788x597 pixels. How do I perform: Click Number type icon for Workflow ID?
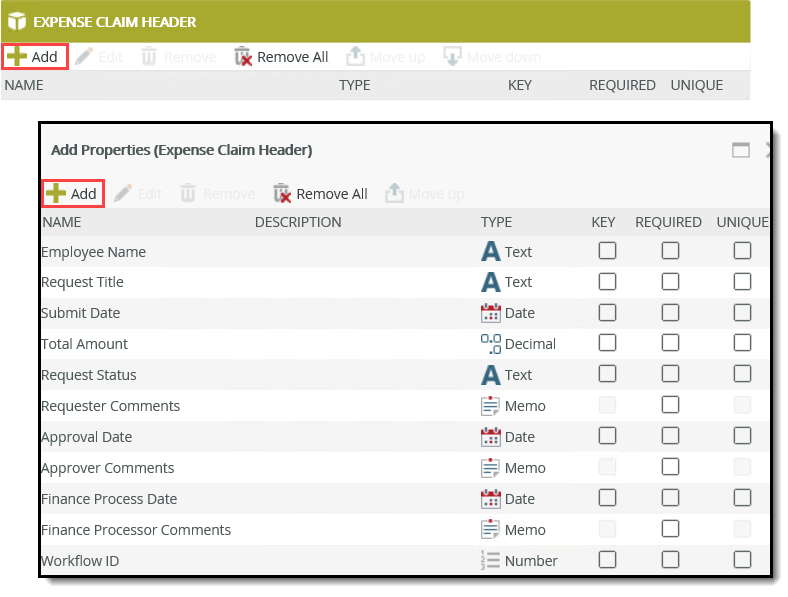coord(490,560)
